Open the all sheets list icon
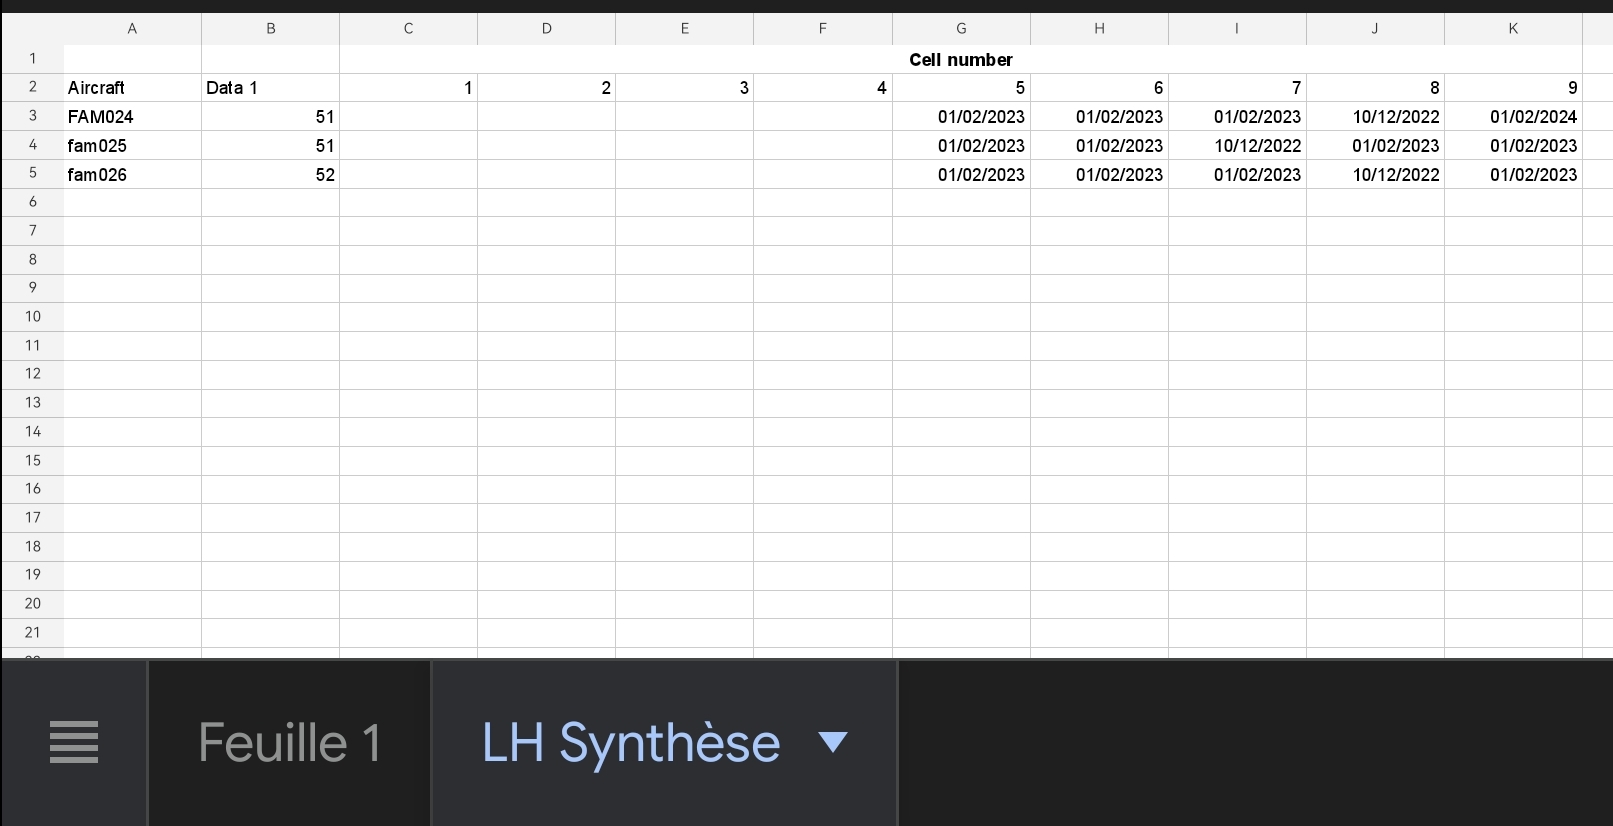Screen dimensions: 1613x826 pos(74,742)
